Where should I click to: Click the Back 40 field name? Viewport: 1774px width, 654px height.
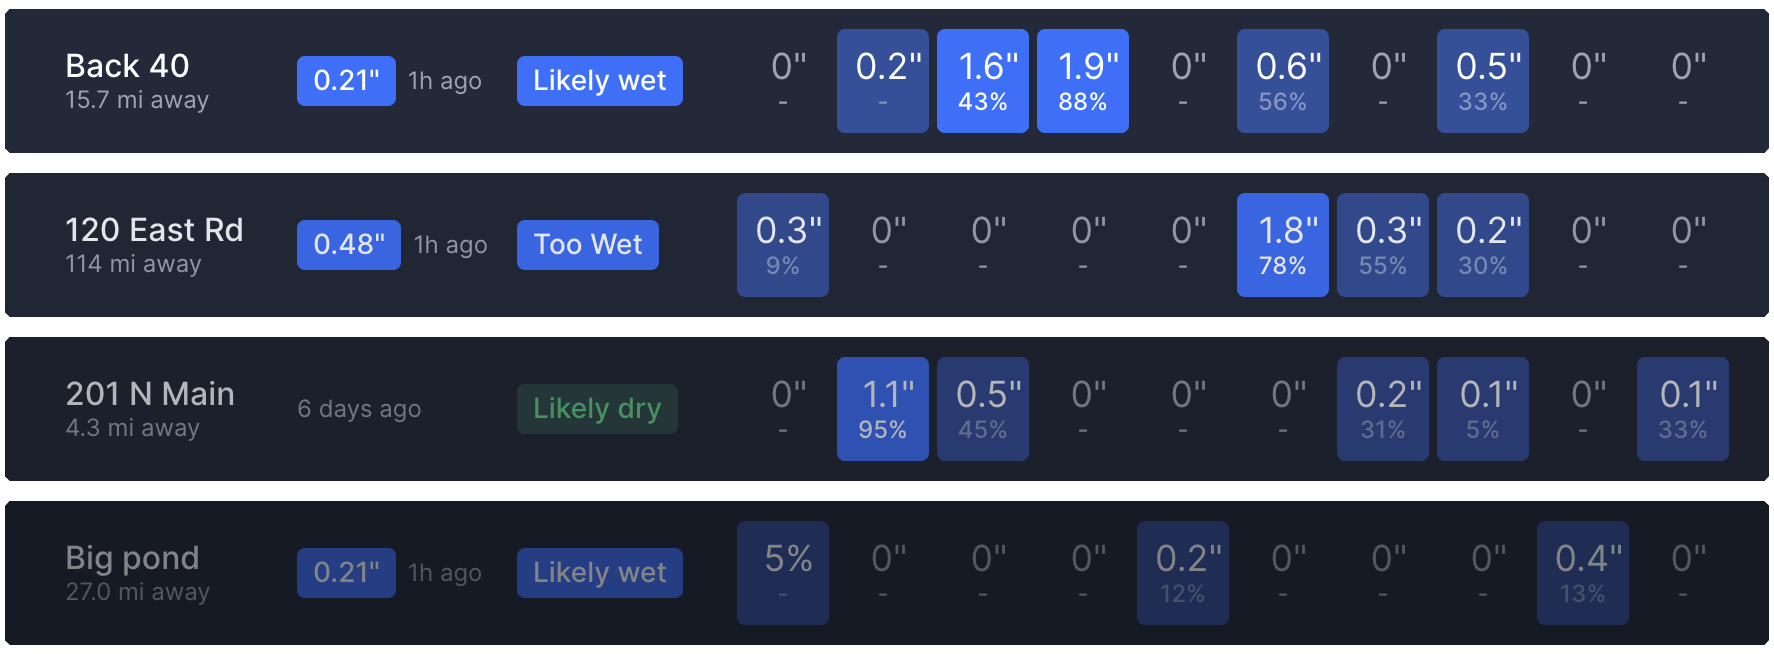point(127,66)
